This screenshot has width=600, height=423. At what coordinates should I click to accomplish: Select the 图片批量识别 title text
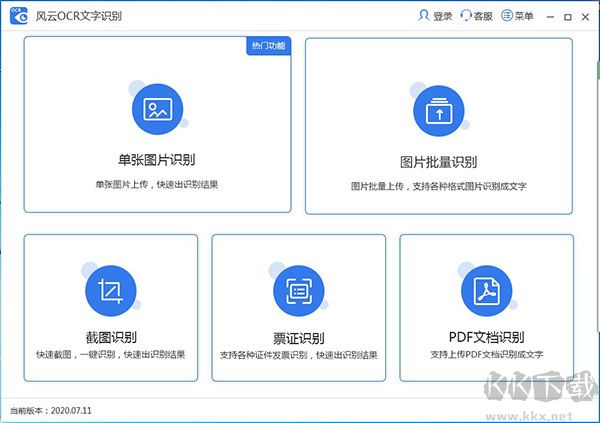pyautogui.click(x=439, y=162)
